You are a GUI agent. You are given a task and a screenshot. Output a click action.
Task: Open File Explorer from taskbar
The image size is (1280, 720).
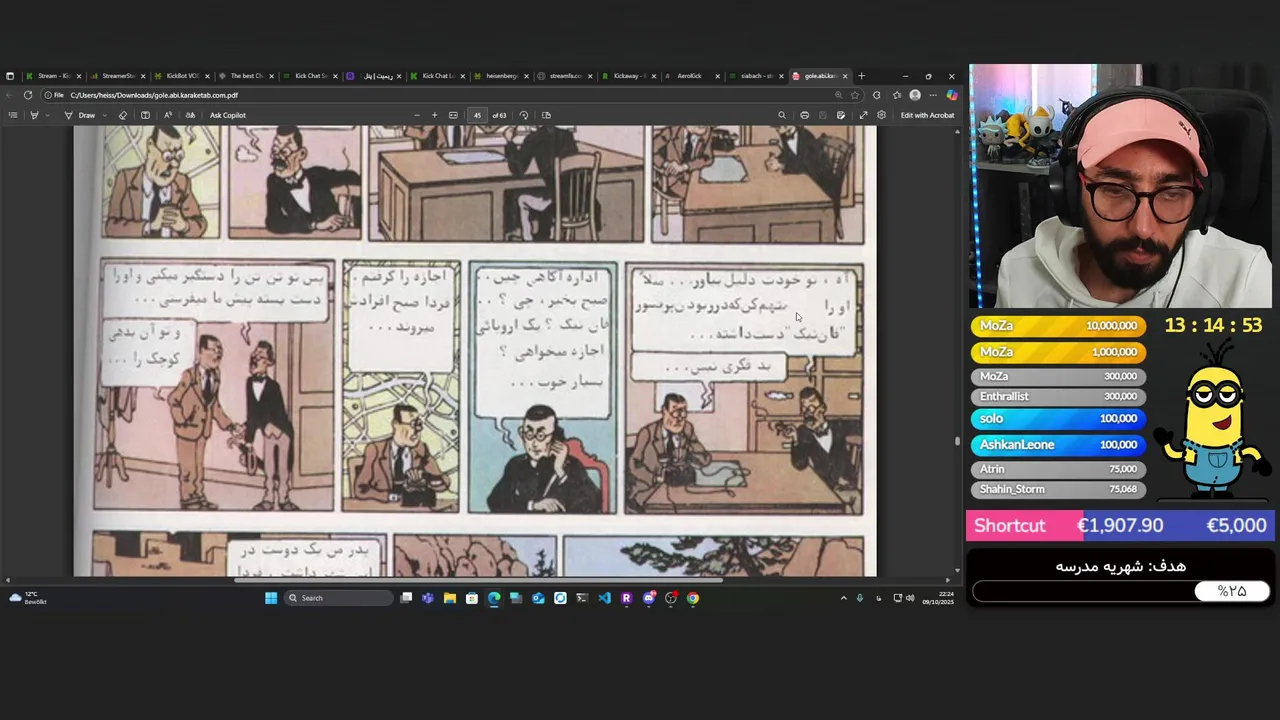(x=450, y=598)
